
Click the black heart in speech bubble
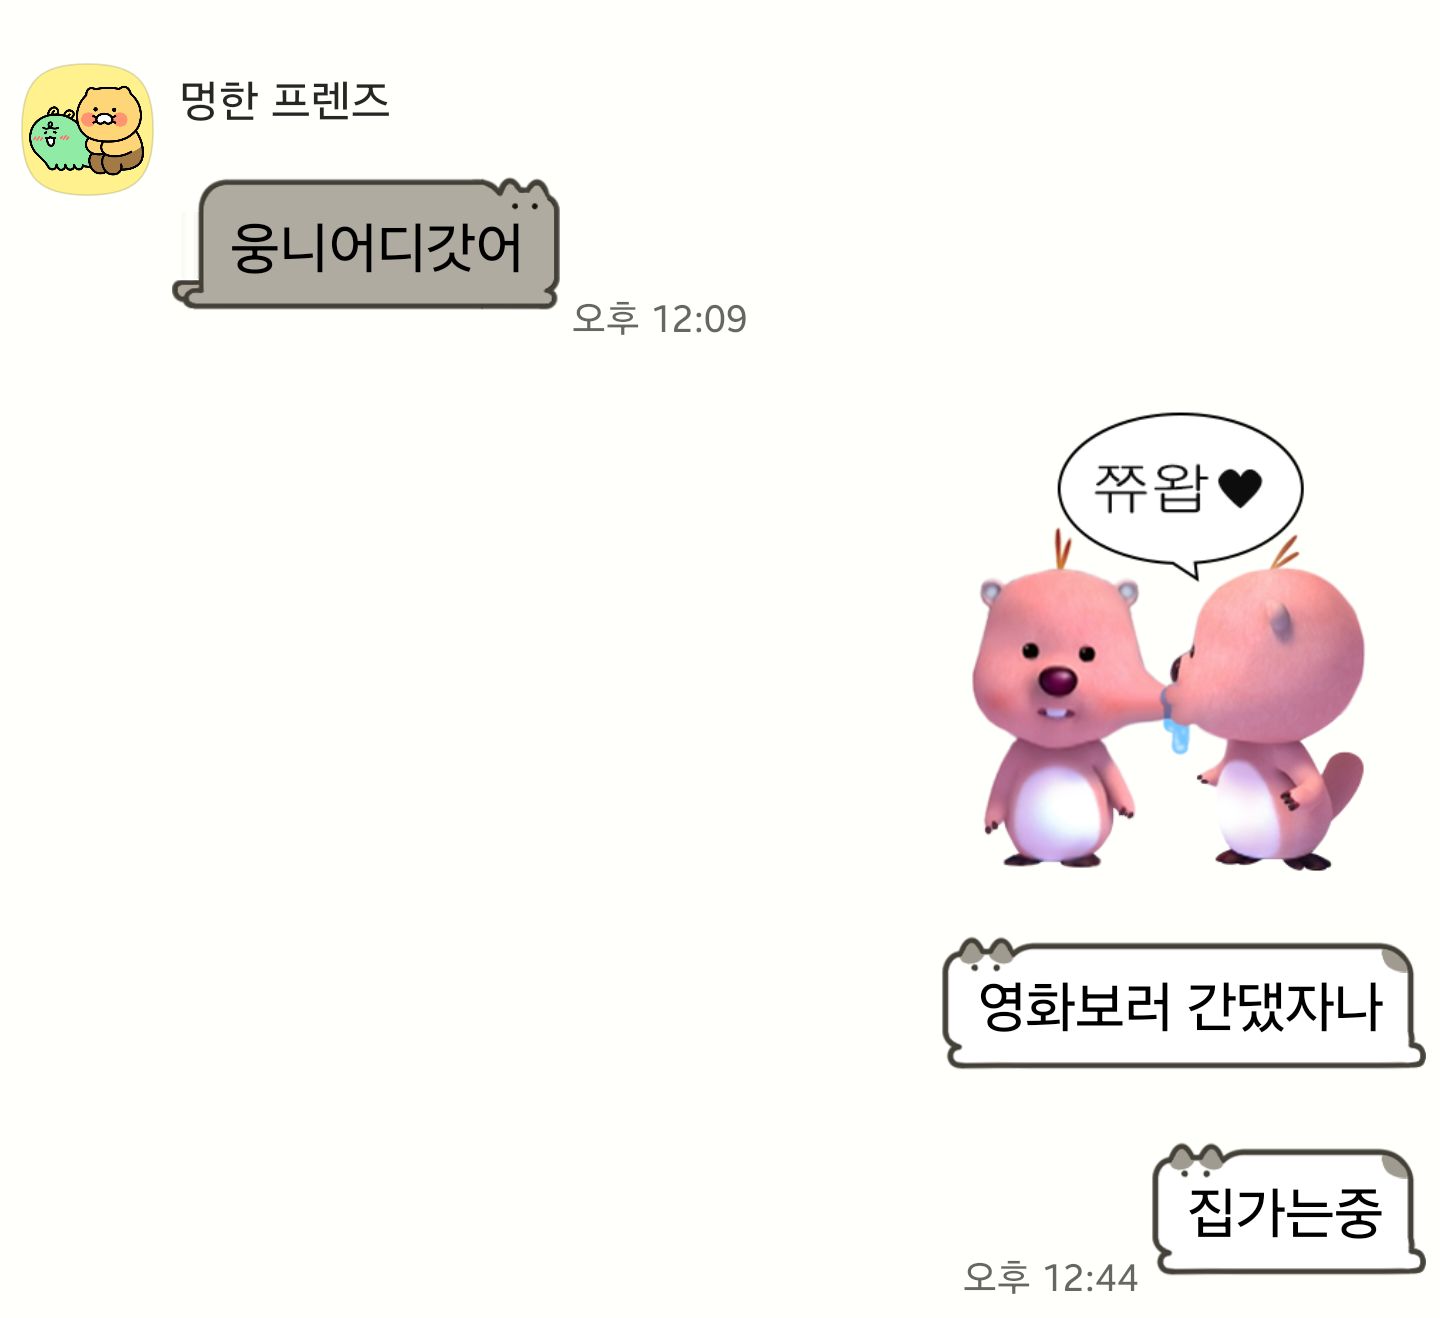tap(1241, 489)
